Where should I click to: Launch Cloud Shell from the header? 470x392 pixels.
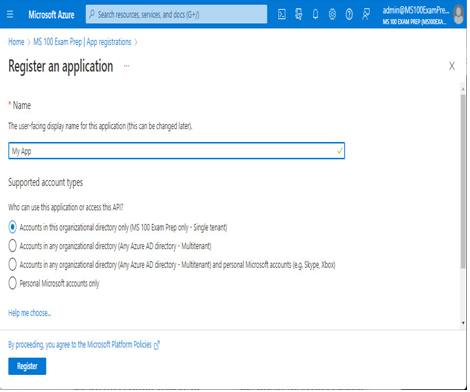[x=282, y=14]
